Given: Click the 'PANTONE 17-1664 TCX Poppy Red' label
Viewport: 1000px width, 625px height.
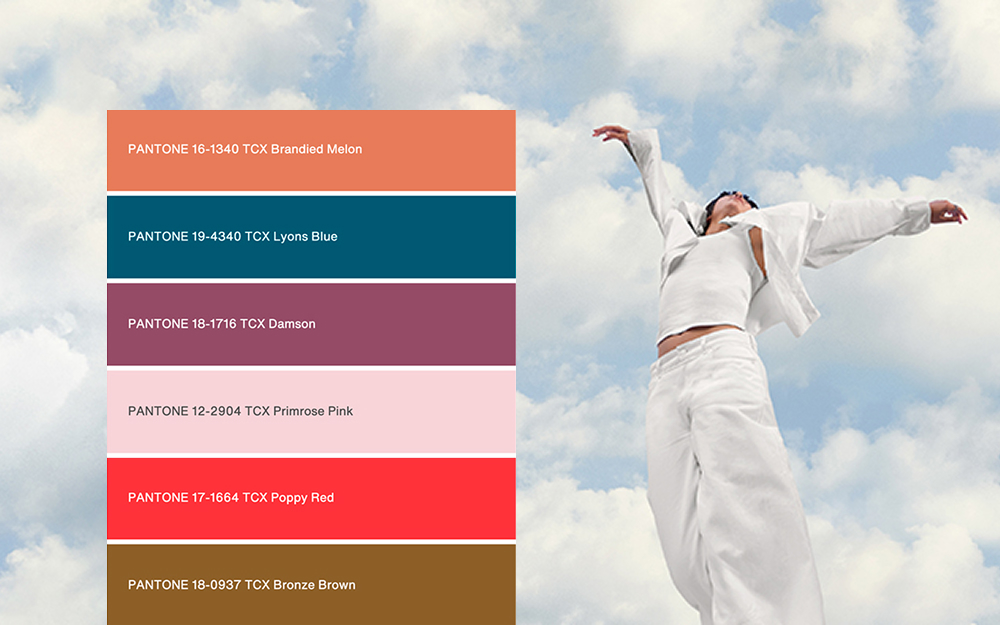Looking at the screenshot, I should (x=231, y=498).
